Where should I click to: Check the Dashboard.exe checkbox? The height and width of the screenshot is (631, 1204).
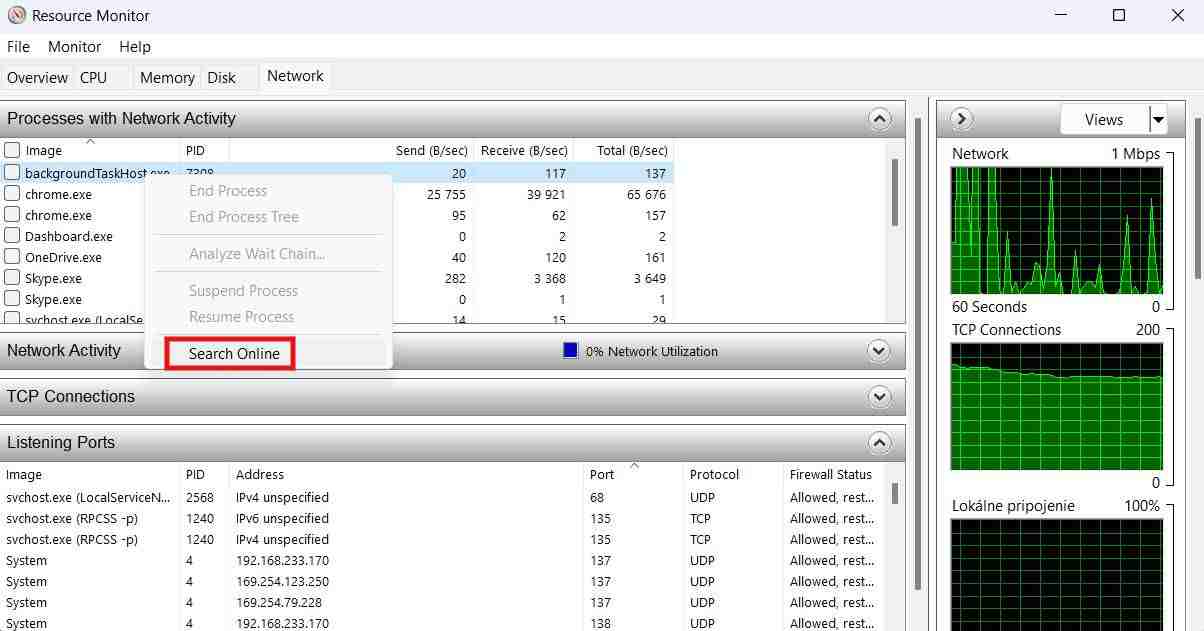12,235
